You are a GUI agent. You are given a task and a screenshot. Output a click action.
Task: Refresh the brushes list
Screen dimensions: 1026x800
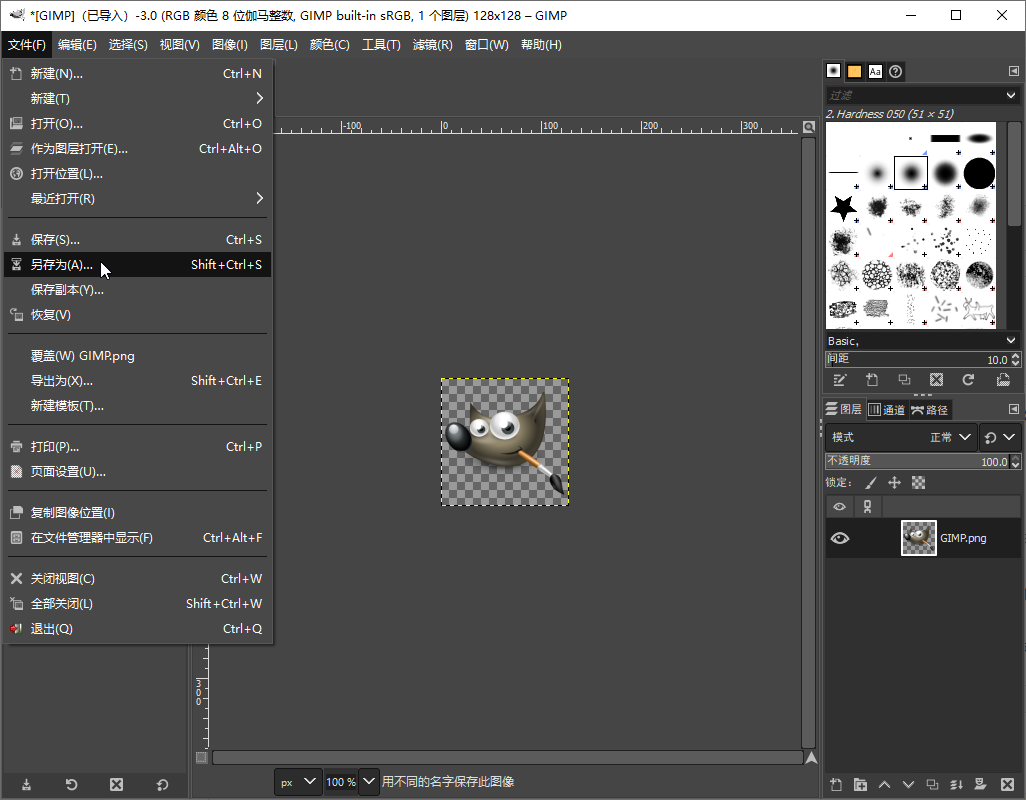968,380
